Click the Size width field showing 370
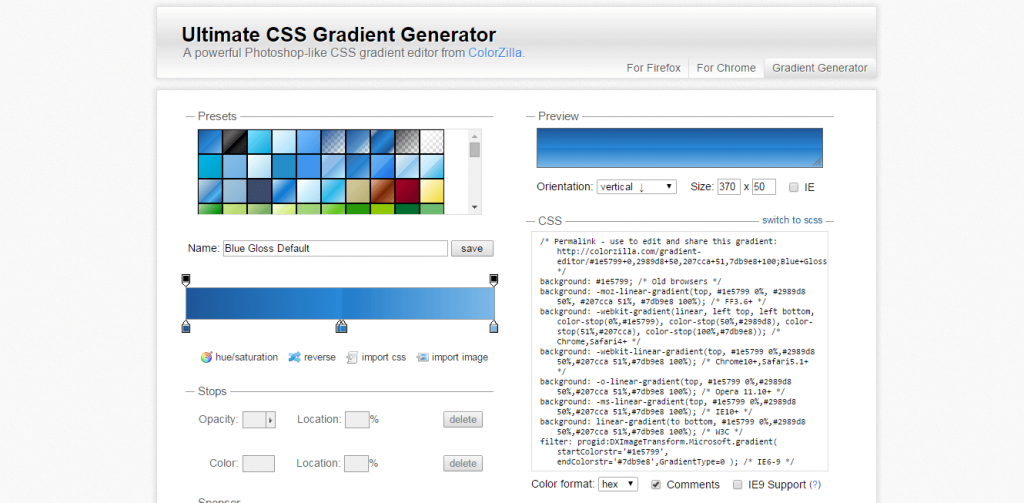This screenshot has height=503, width=1024. pyautogui.click(x=728, y=187)
